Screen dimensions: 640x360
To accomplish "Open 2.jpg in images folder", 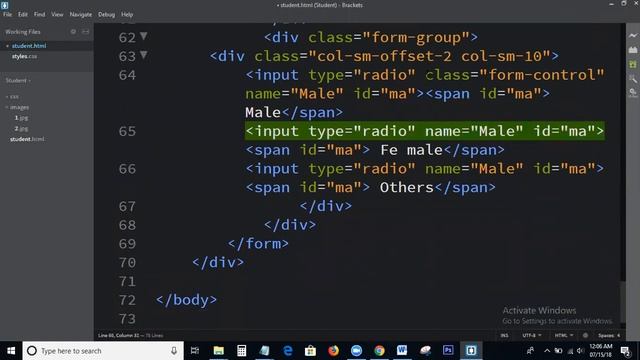I will (x=21, y=129).
